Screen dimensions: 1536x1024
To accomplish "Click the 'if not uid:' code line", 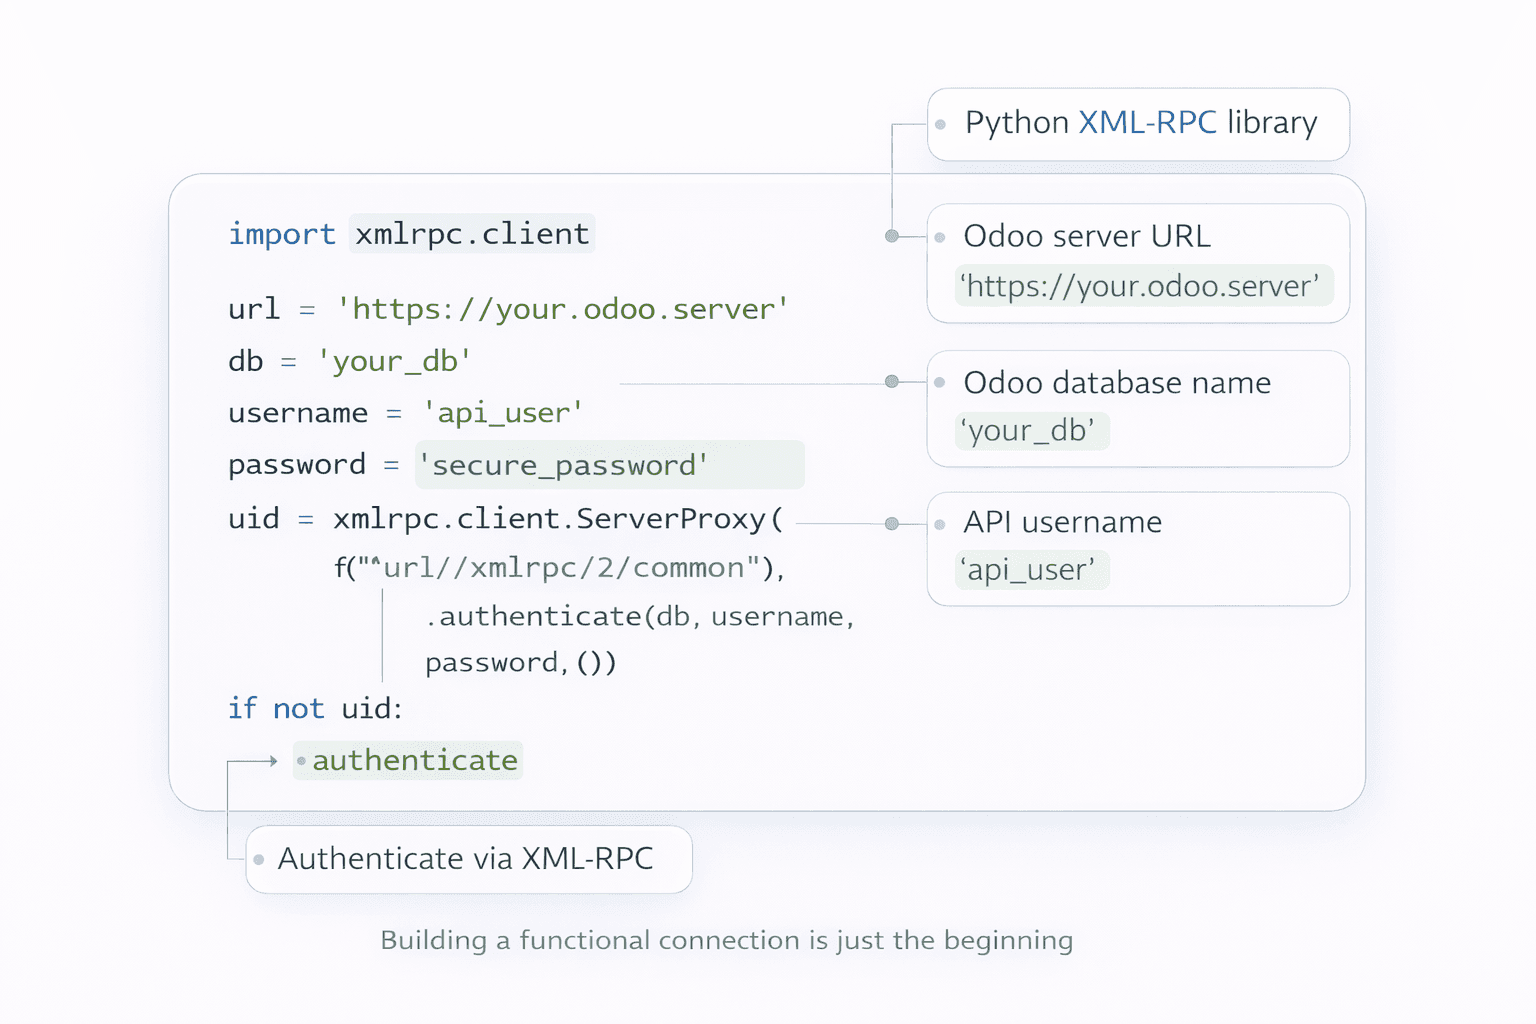I will [x=315, y=709].
